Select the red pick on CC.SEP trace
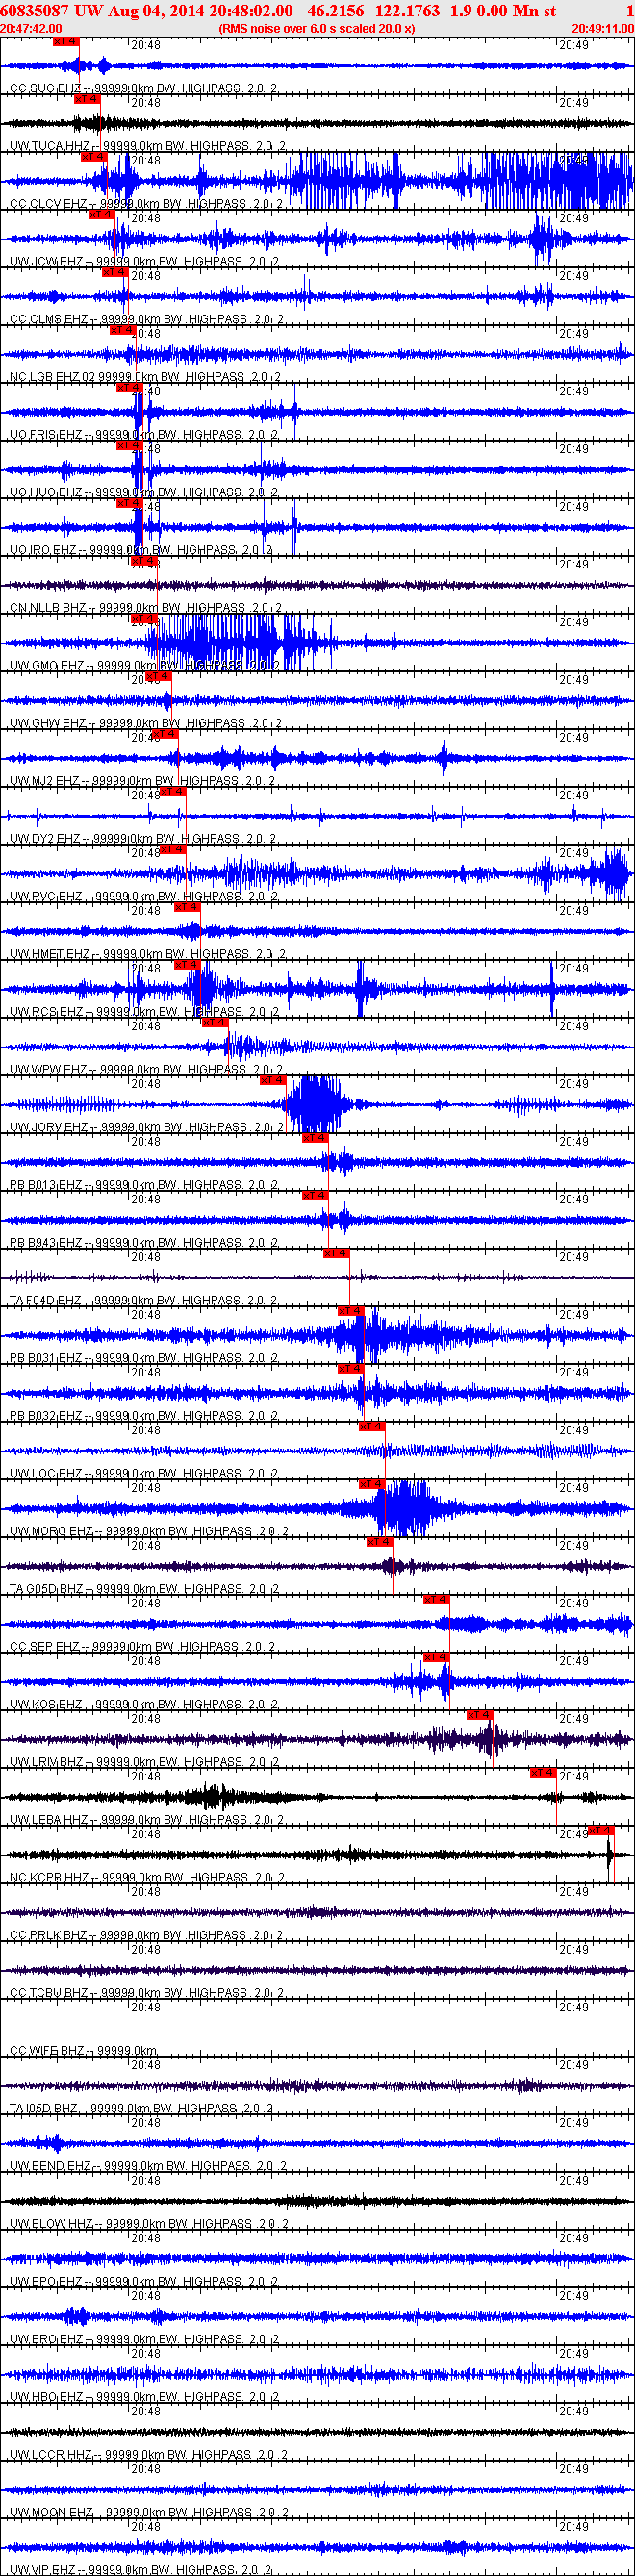This screenshot has width=635, height=2576. click(435, 1600)
